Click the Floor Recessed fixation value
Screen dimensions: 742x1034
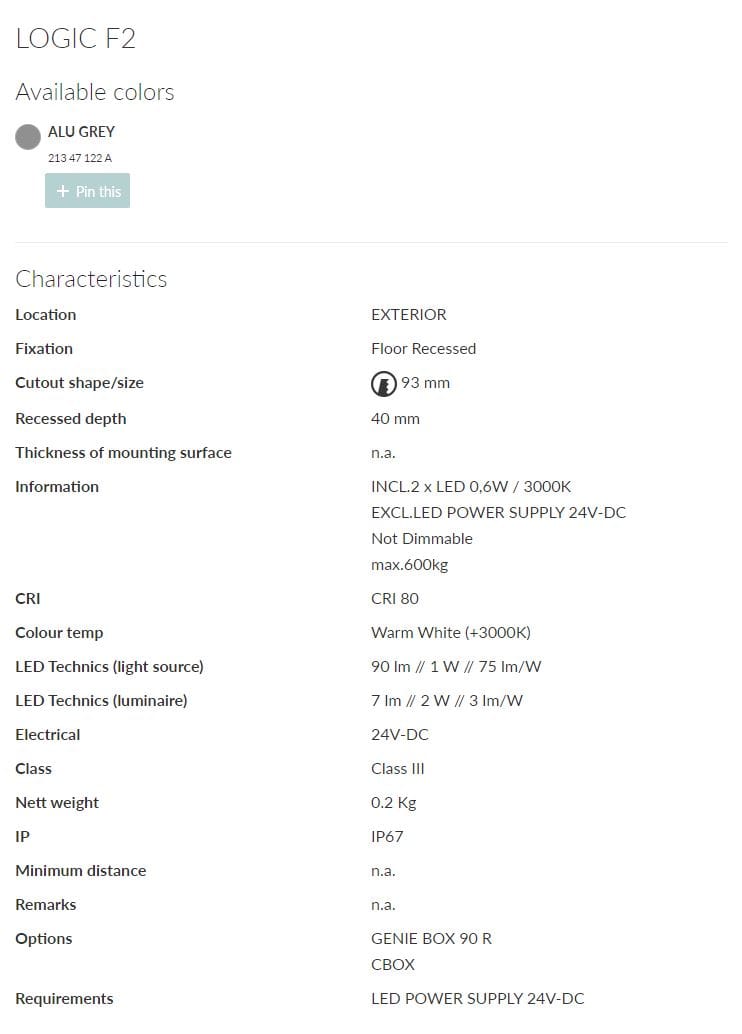(x=423, y=348)
